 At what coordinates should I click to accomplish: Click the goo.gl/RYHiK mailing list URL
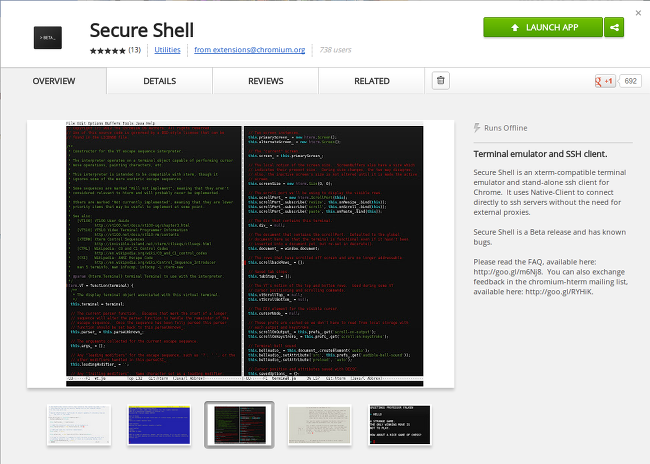tap(559, 292)
